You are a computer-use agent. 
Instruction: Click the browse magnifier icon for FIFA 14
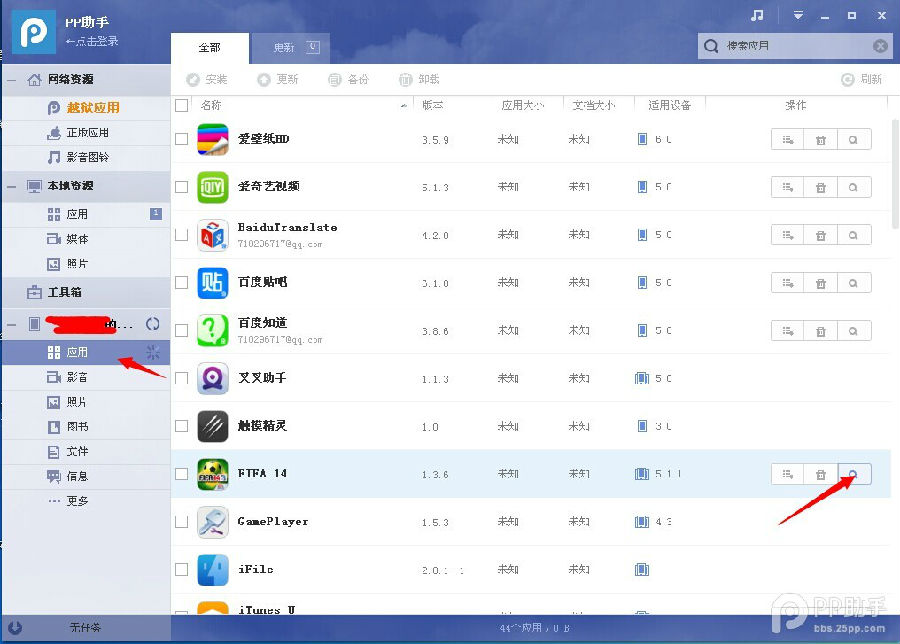tap(854, 474)
